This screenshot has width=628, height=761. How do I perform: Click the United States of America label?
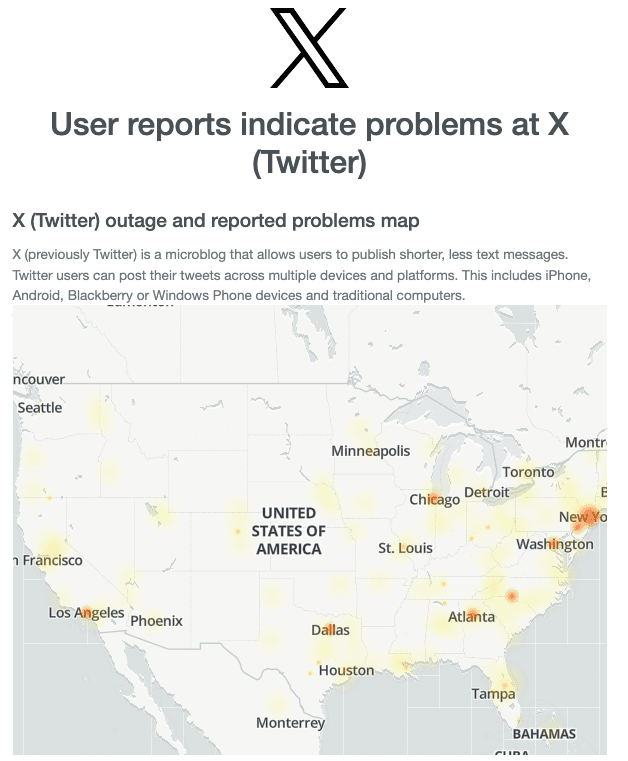tap(288, 531)
